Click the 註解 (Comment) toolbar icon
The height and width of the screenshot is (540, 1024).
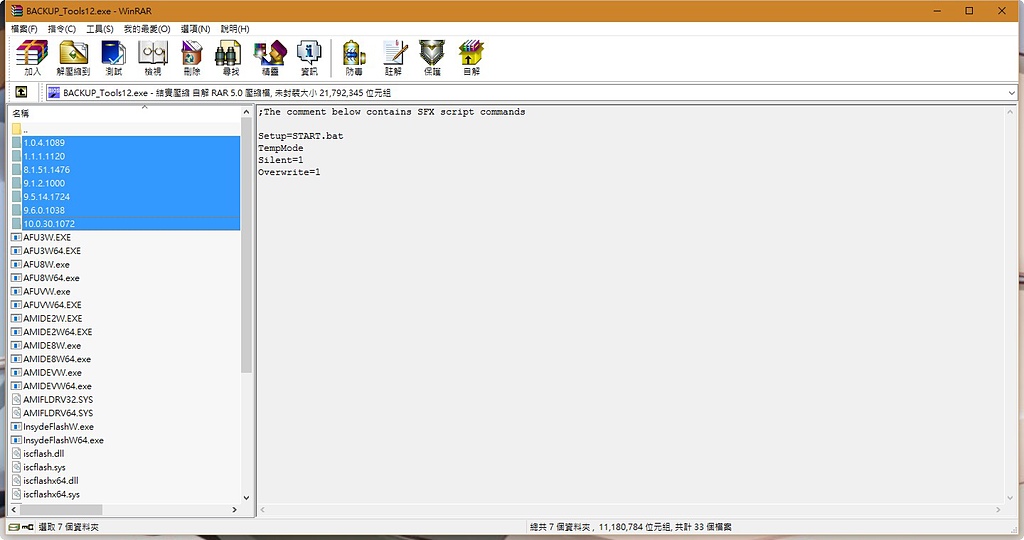point(393,58)
